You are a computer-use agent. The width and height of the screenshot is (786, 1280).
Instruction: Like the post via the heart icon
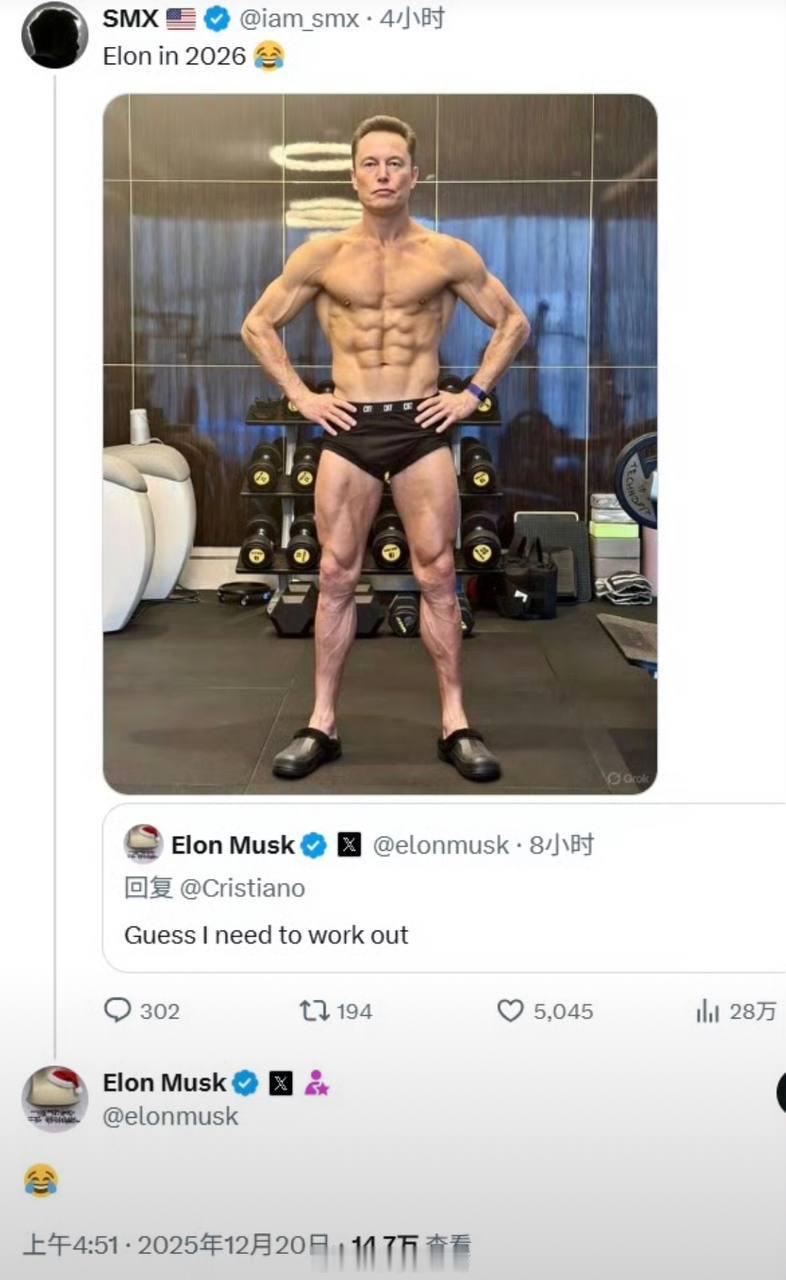coord(511,1011)
